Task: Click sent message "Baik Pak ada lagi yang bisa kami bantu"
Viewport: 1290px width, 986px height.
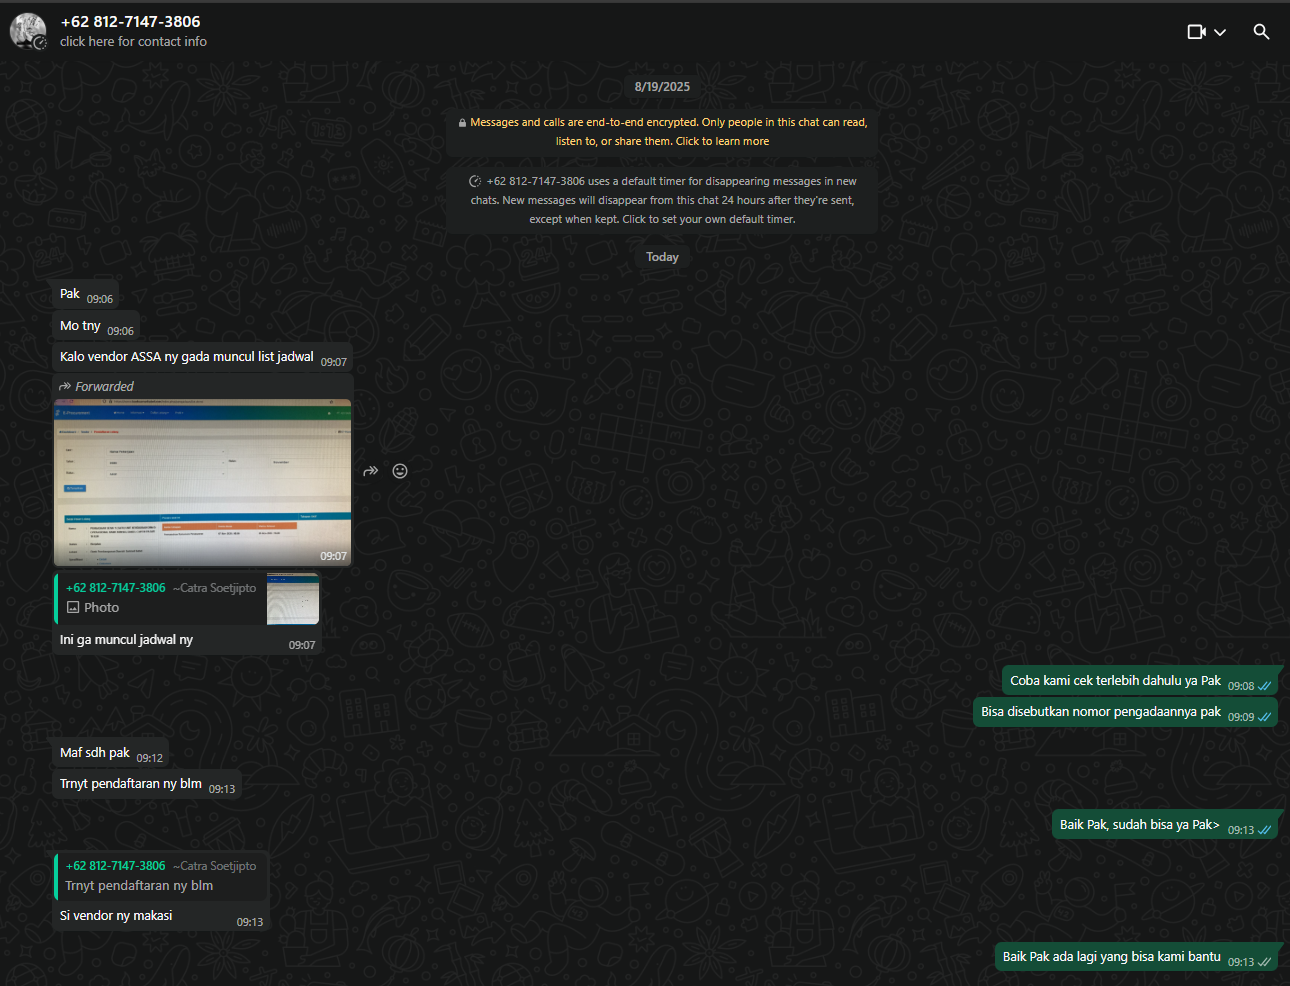Action: tap(1136, 957)
